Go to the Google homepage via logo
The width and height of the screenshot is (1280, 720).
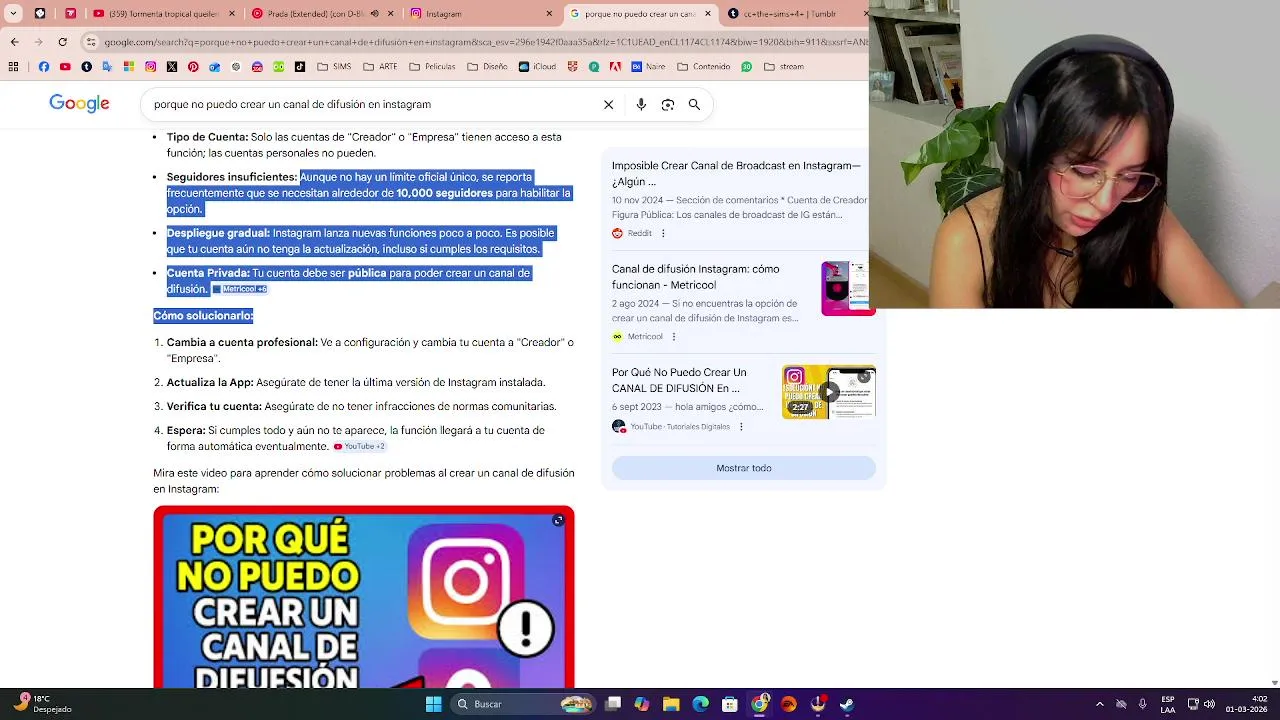tap(79, 104)
